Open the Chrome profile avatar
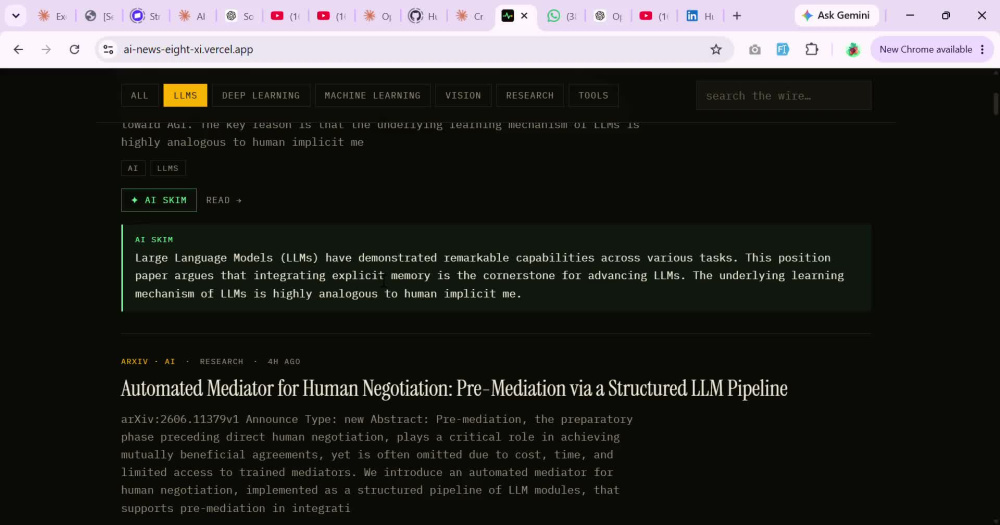The height and width of the screenshot is (525, 1000). pos(853,49)
